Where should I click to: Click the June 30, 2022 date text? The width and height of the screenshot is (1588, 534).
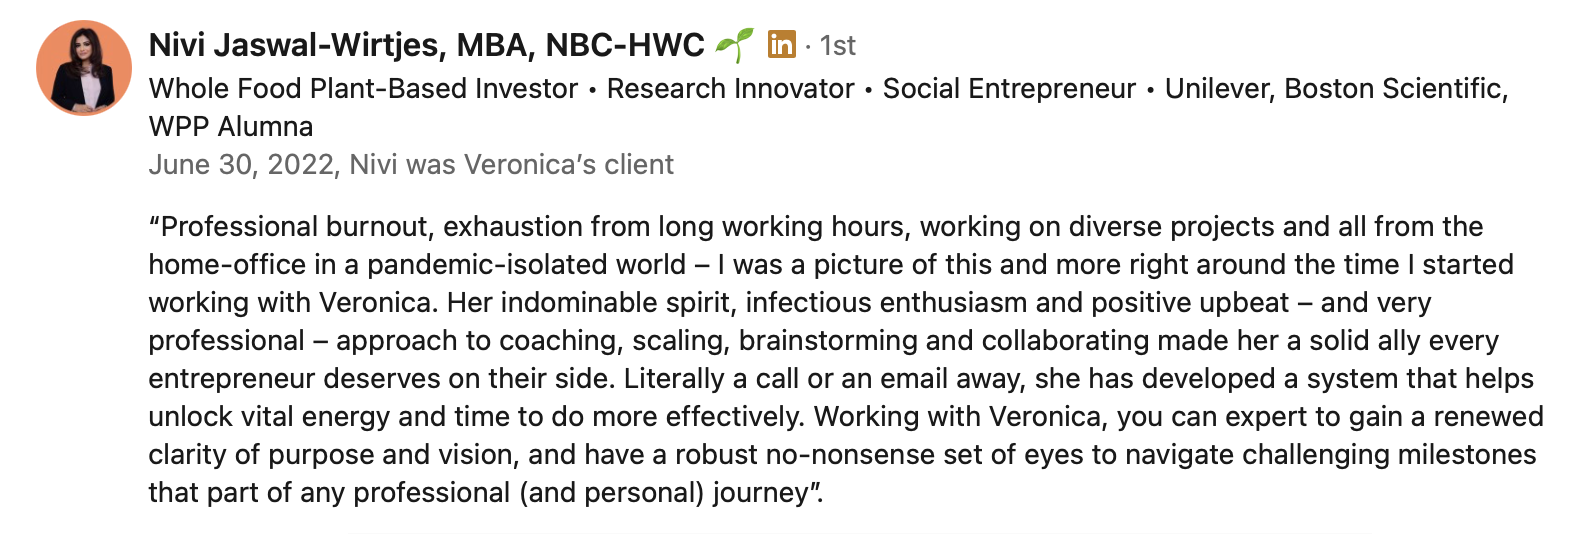click(240, 165)
